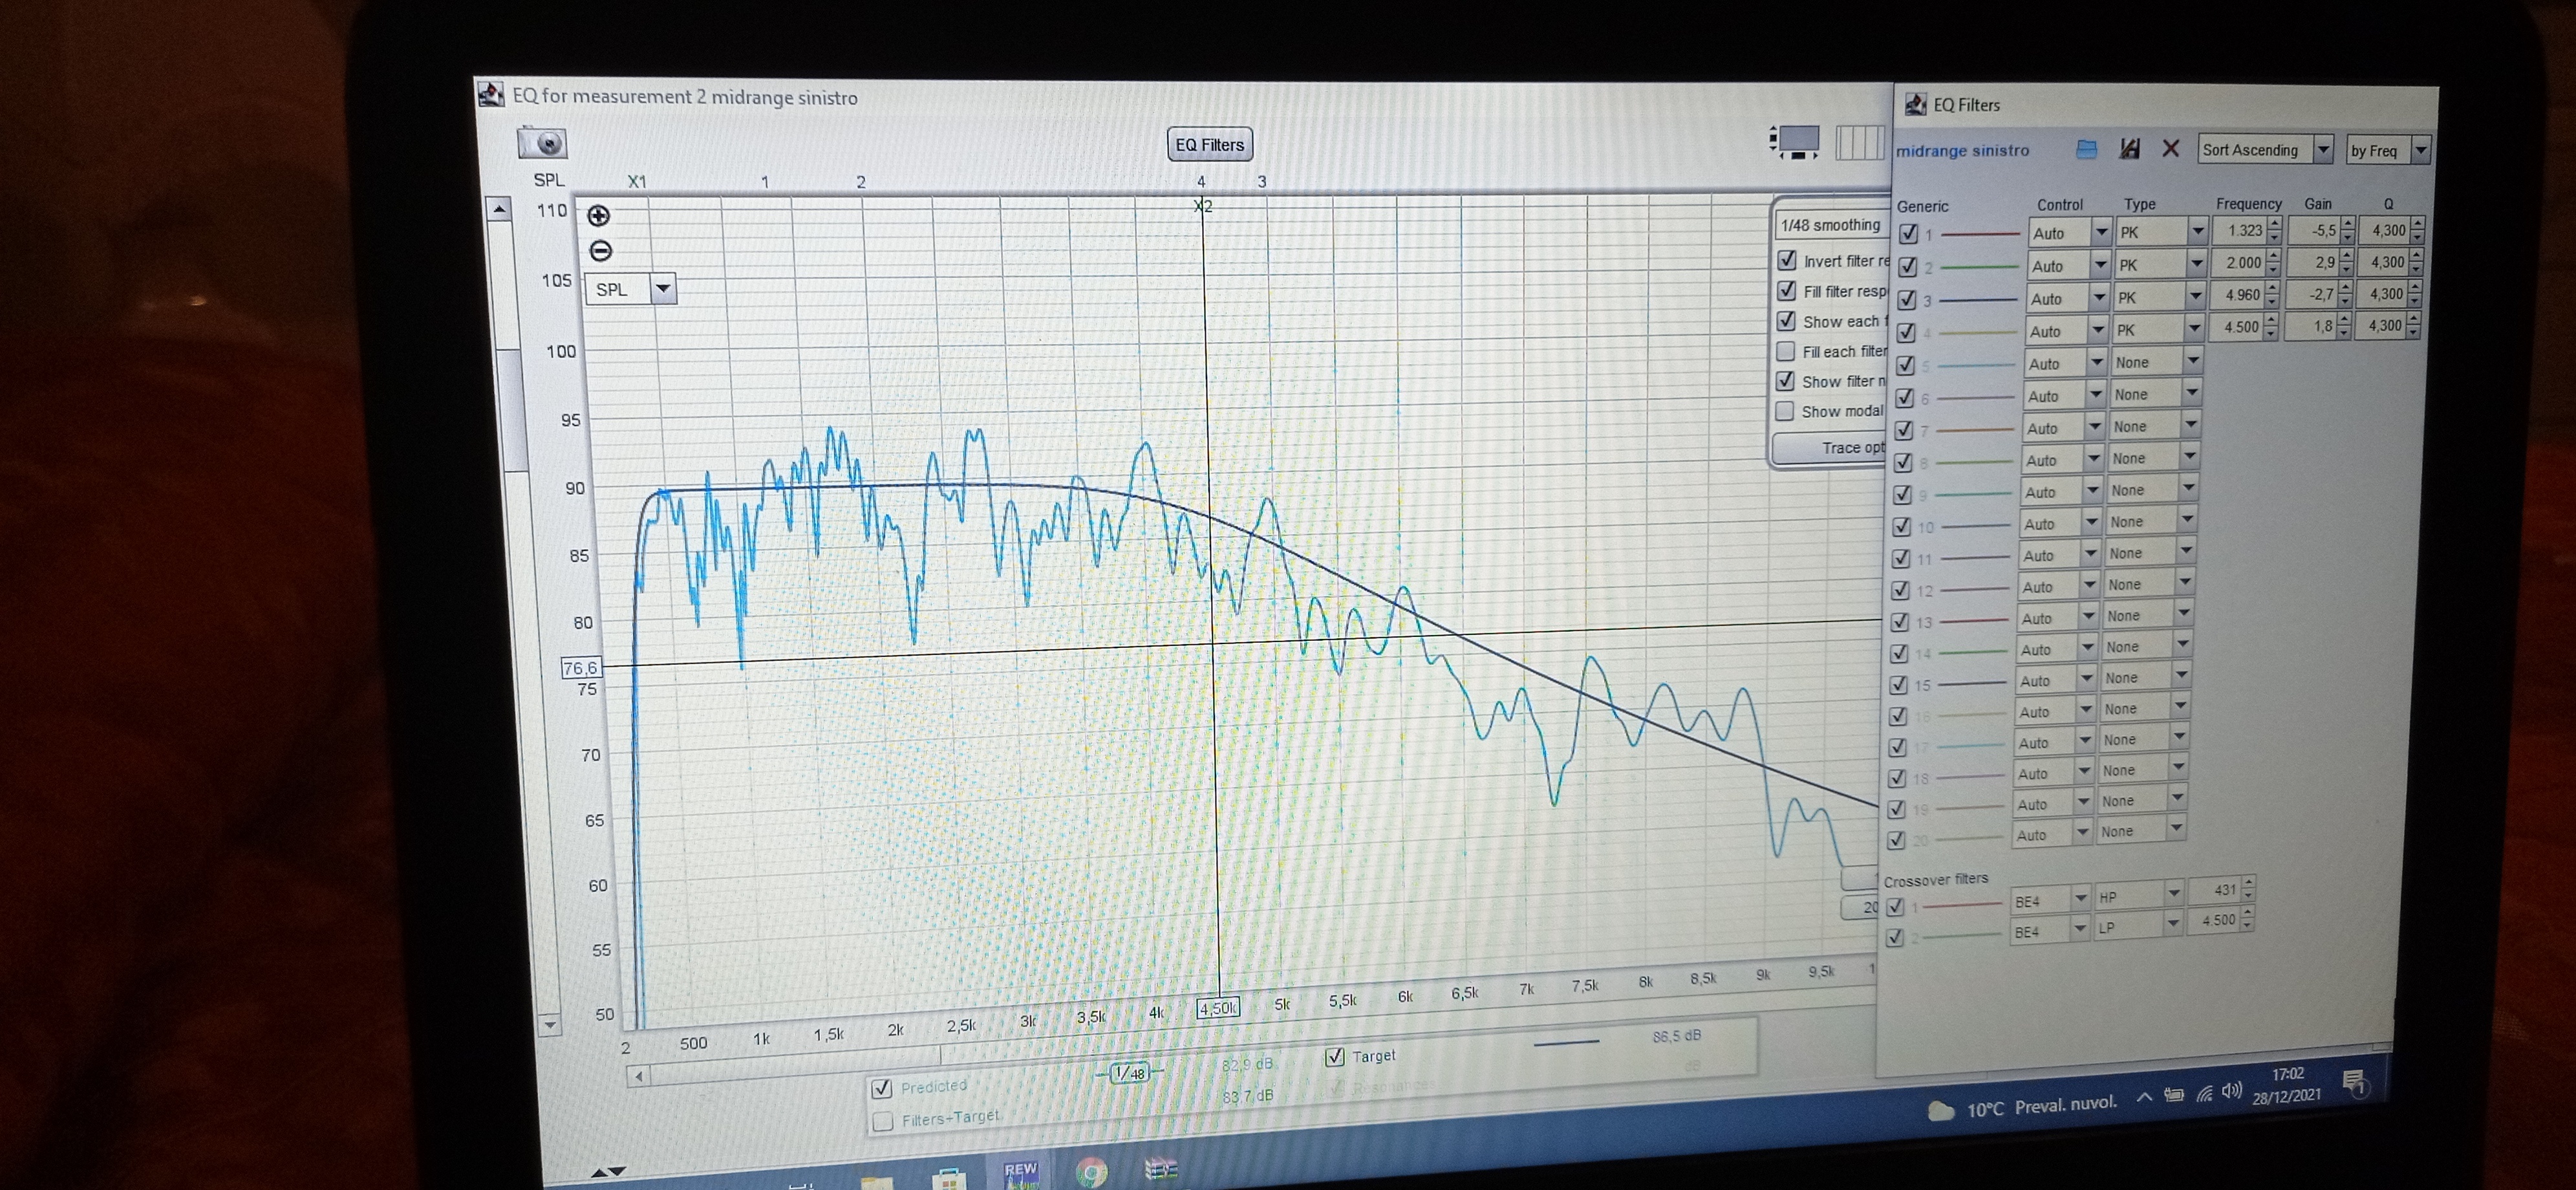
Task: Increase filter 2 Q spinner up
Action: (2416, 256)
